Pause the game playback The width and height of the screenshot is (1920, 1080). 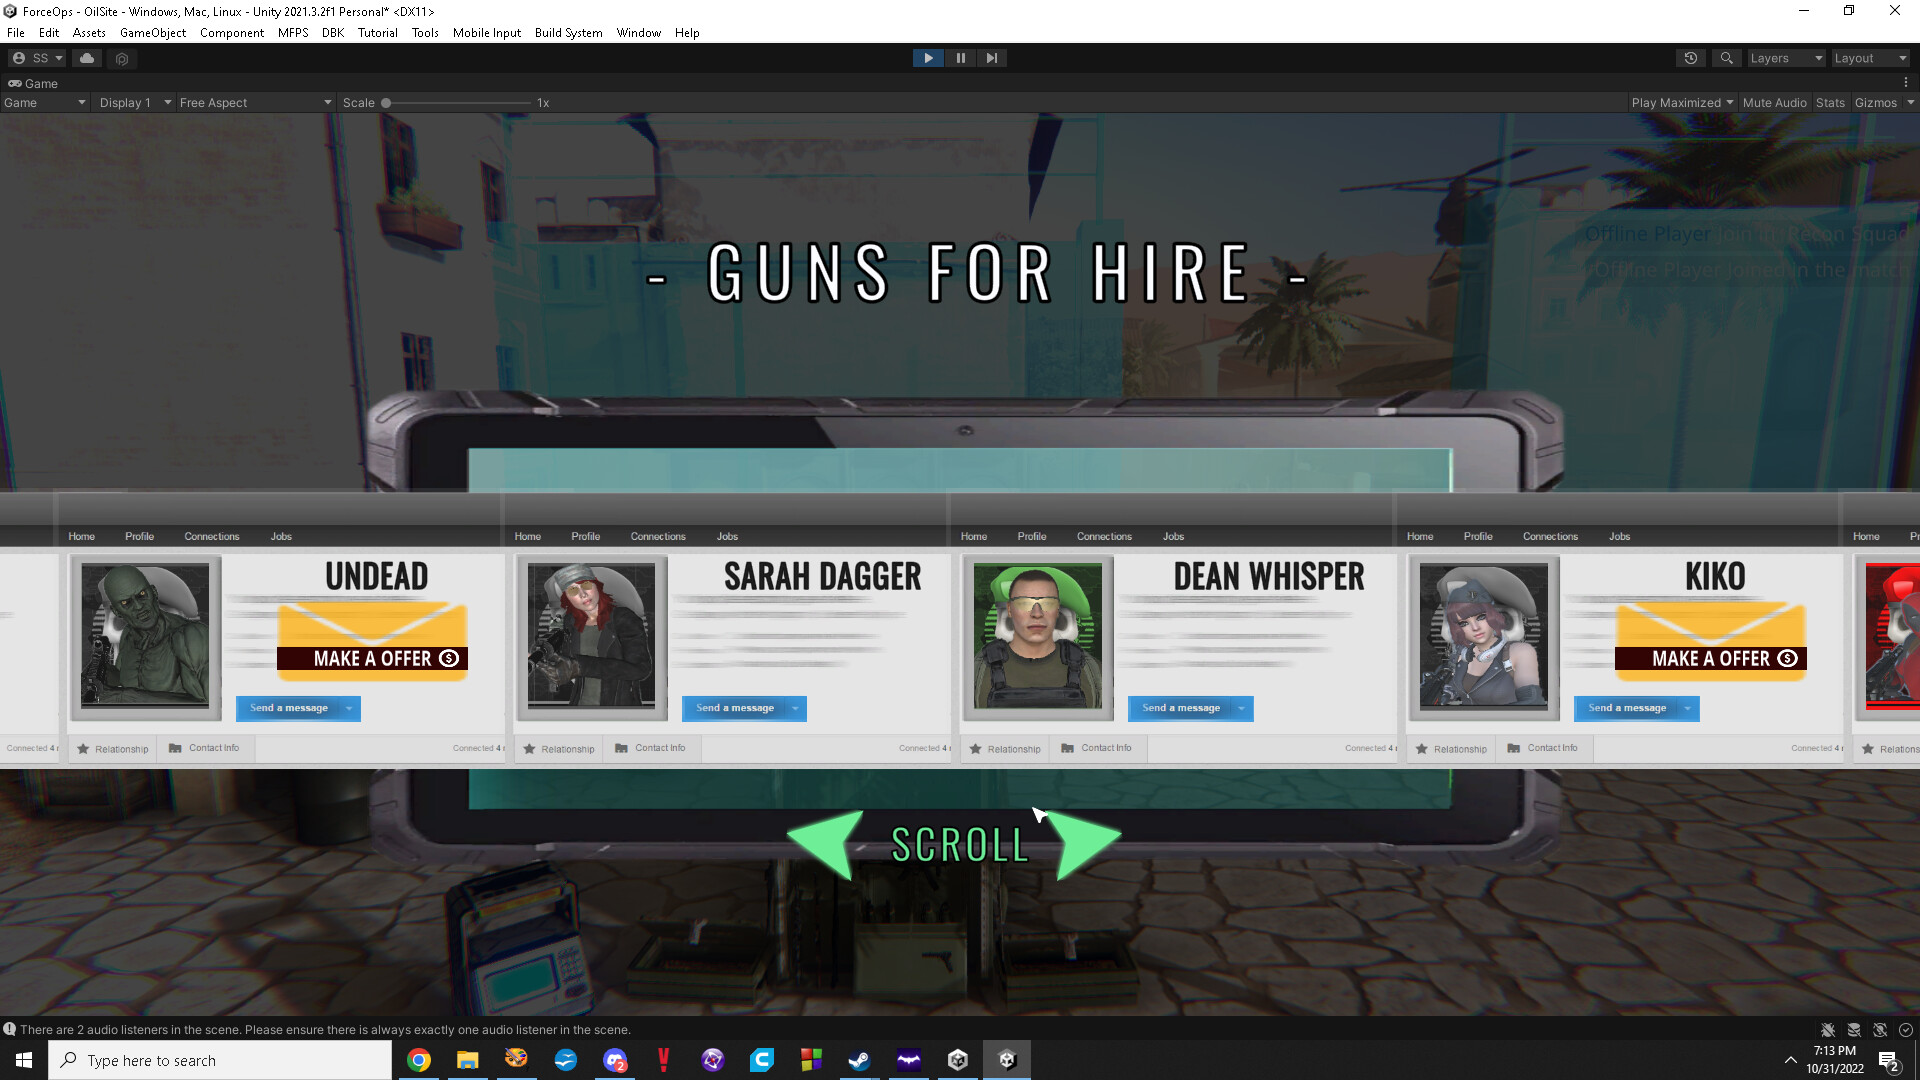(960, 58)
